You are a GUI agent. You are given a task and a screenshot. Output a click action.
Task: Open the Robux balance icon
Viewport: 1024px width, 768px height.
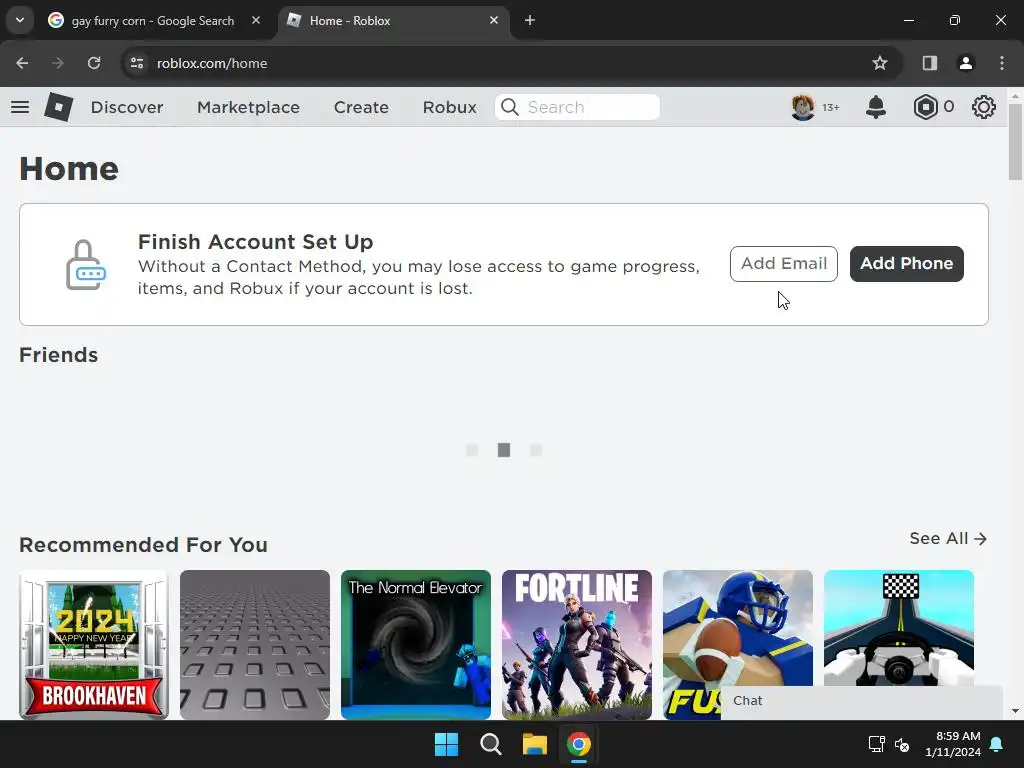tap(925, 107)
